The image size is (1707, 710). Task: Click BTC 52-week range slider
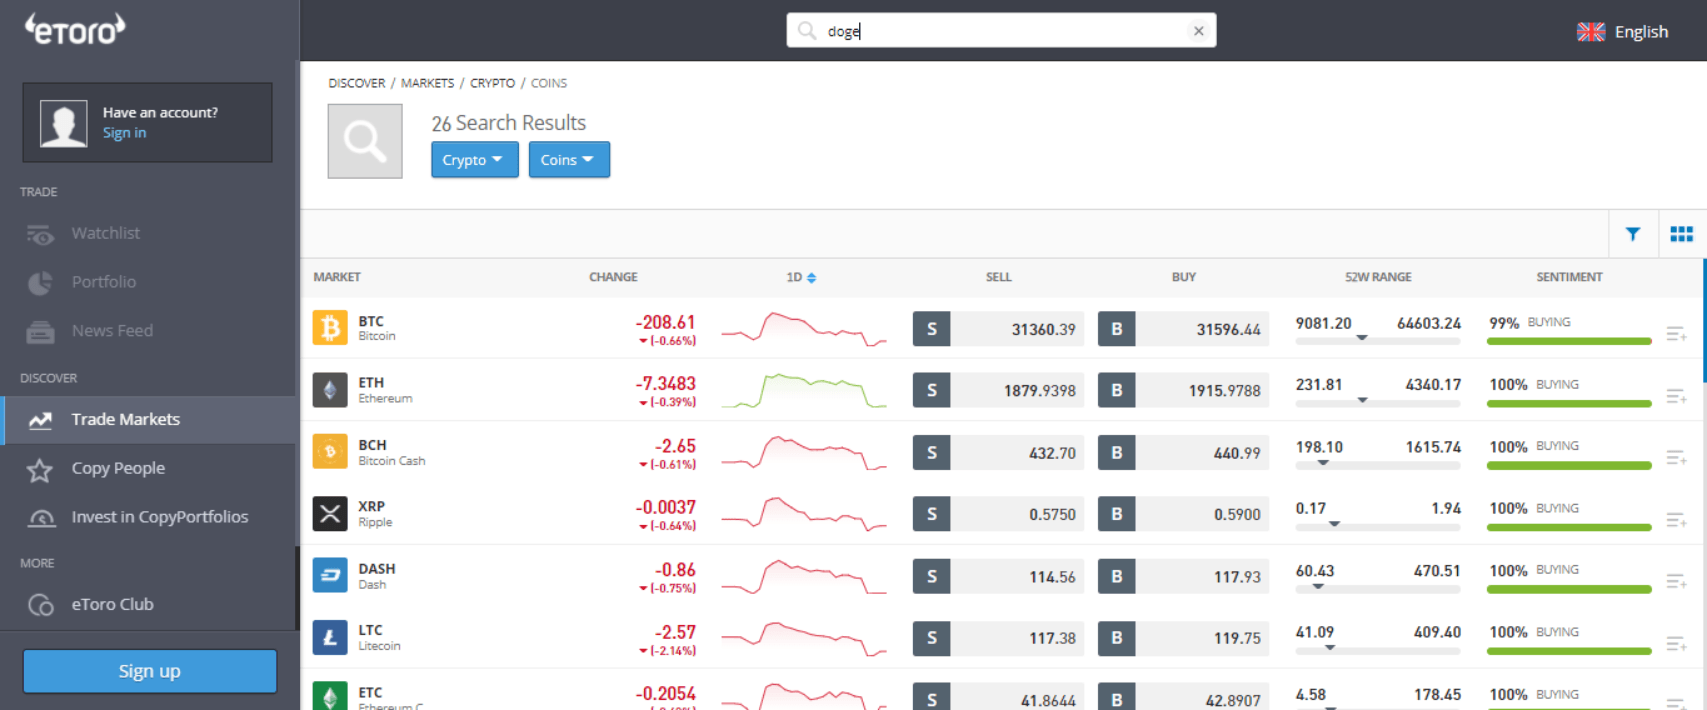tap(1377, 340)
